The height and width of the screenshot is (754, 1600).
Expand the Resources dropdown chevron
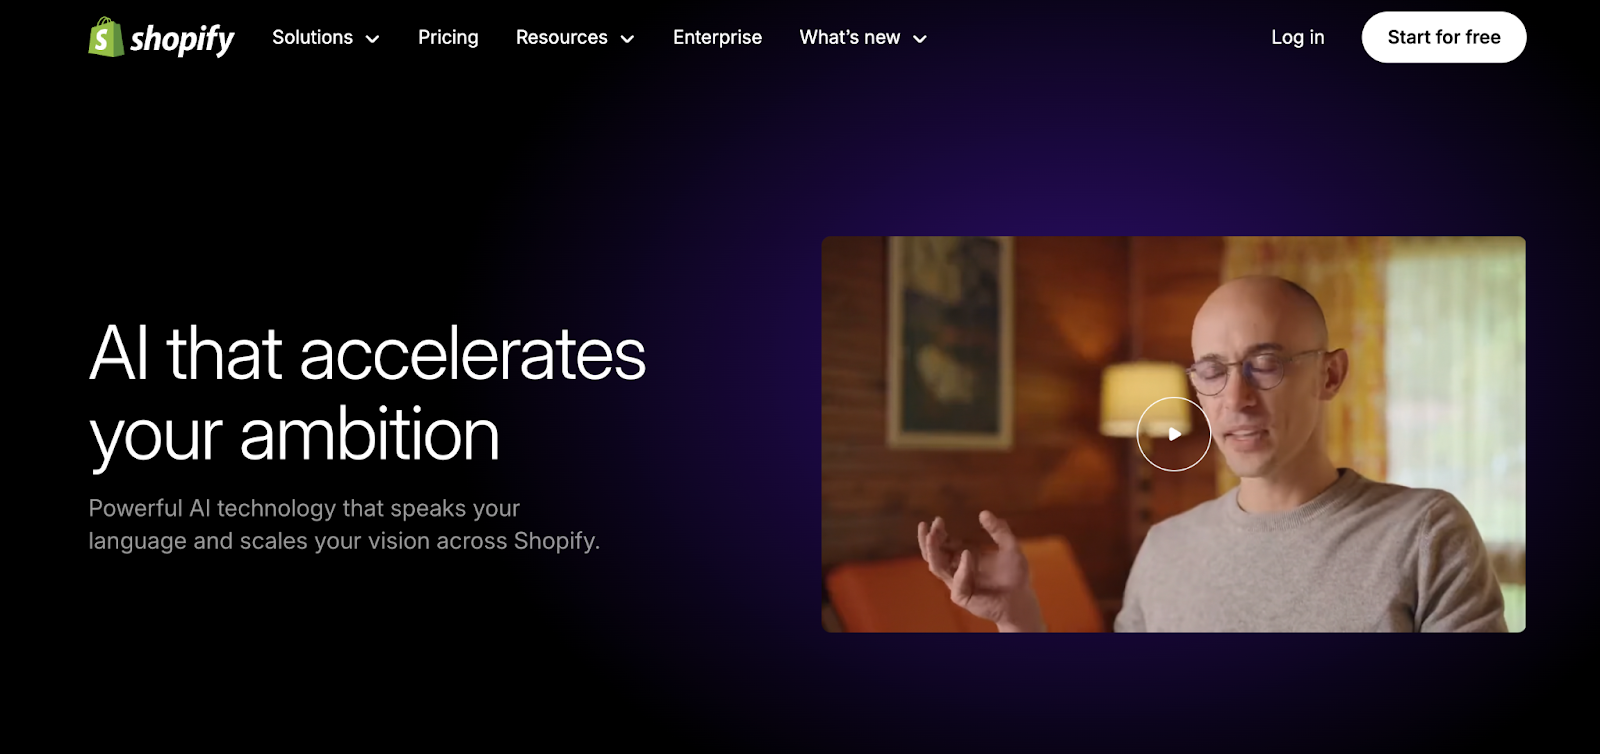click(x=627, y=39)
